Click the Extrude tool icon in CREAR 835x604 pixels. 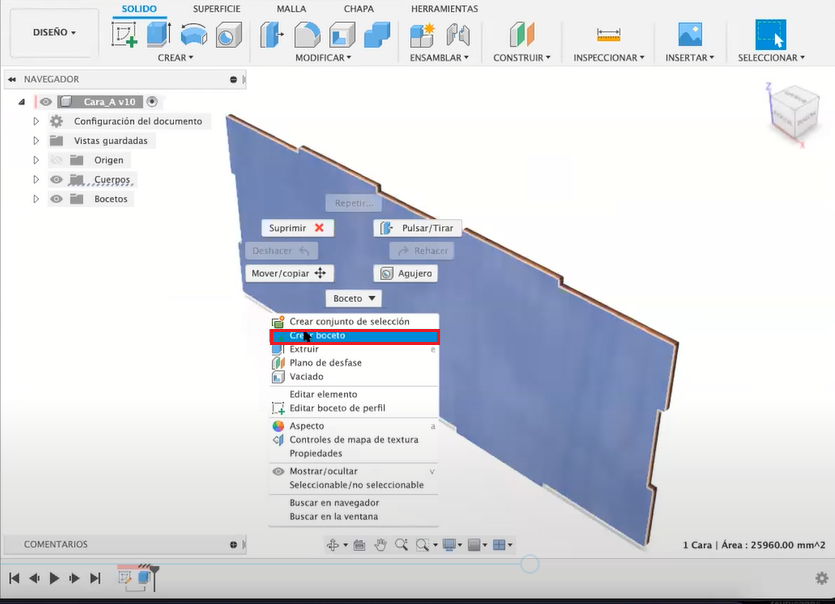tap(159, 34)
